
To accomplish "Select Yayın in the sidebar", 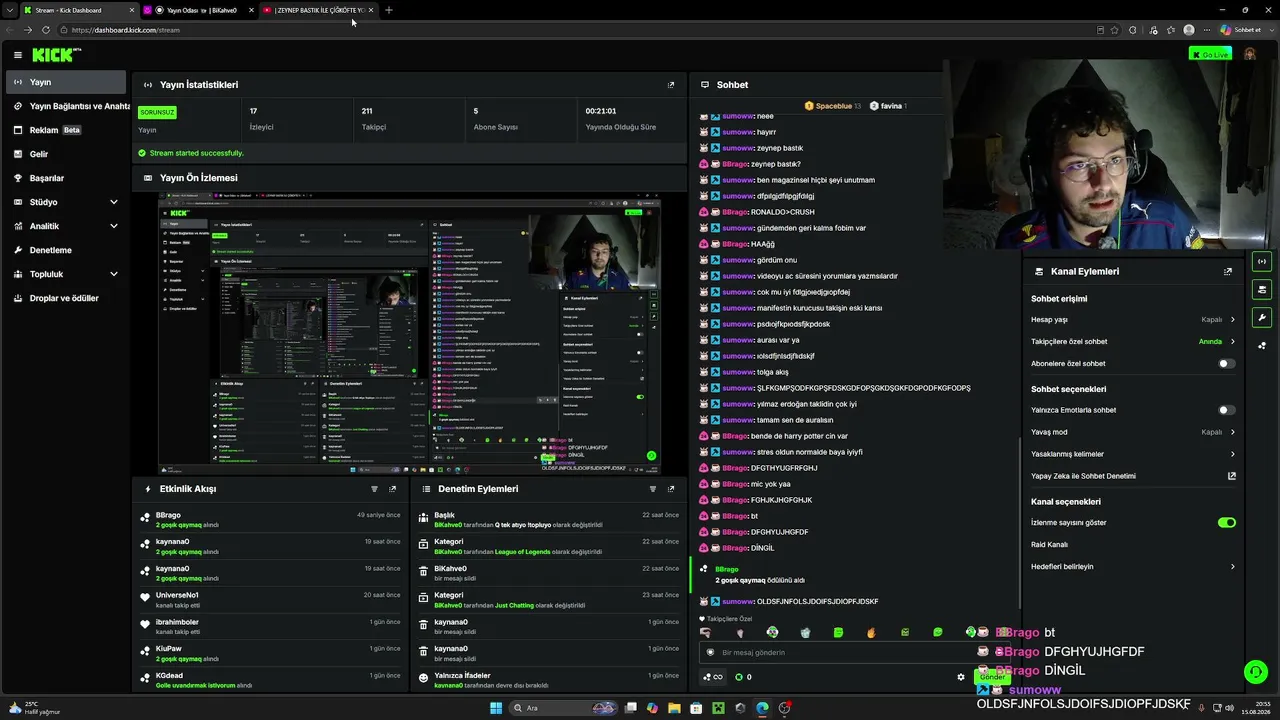I will [66, 82].
